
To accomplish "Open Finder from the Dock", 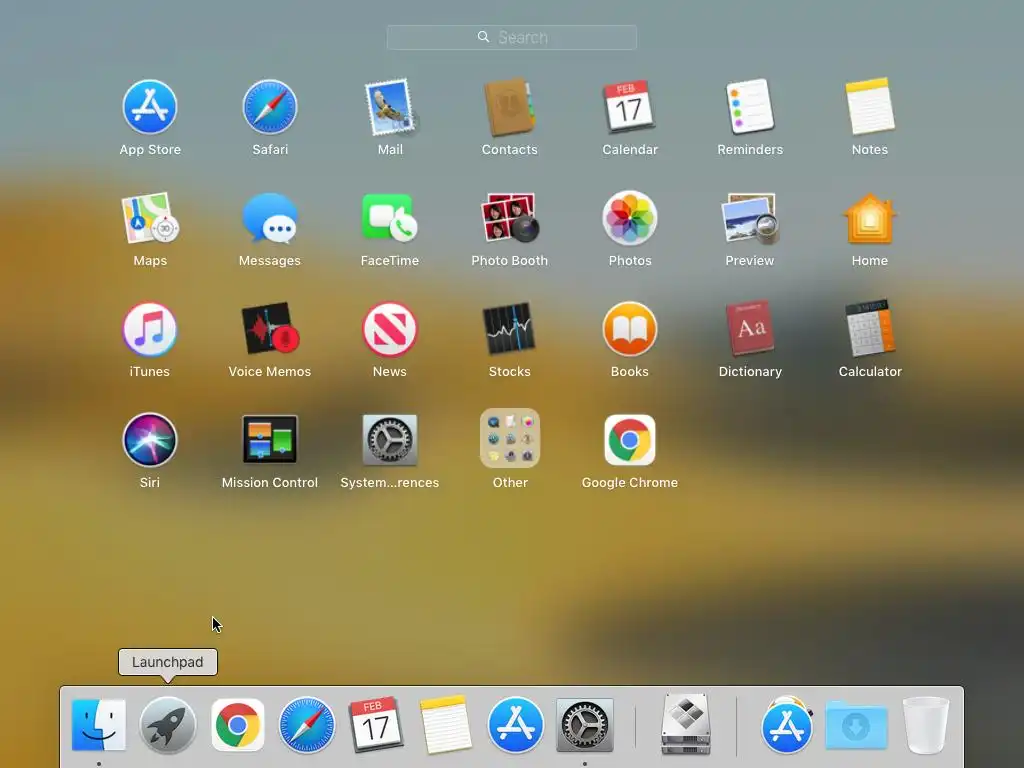I will pos(99,725).
